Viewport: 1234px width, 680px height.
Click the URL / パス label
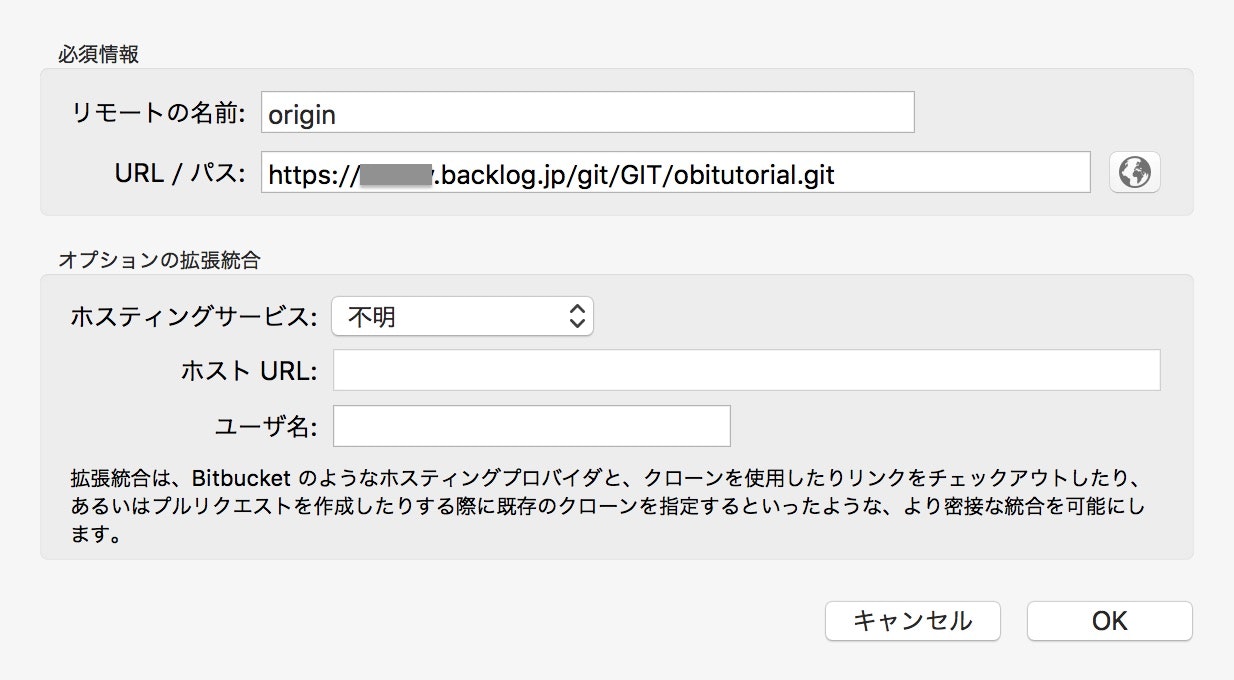click(181, 173)
